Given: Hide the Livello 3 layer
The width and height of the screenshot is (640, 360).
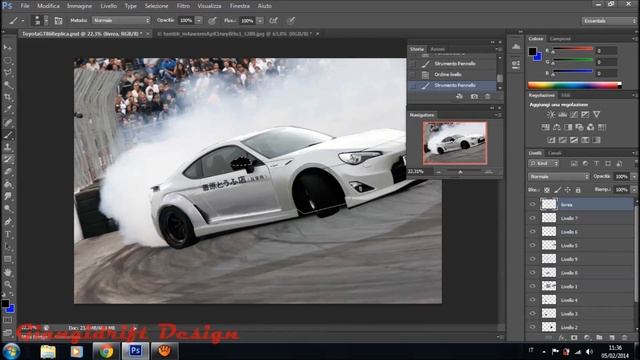Looking at the screenshot, I should click(532, 313).
